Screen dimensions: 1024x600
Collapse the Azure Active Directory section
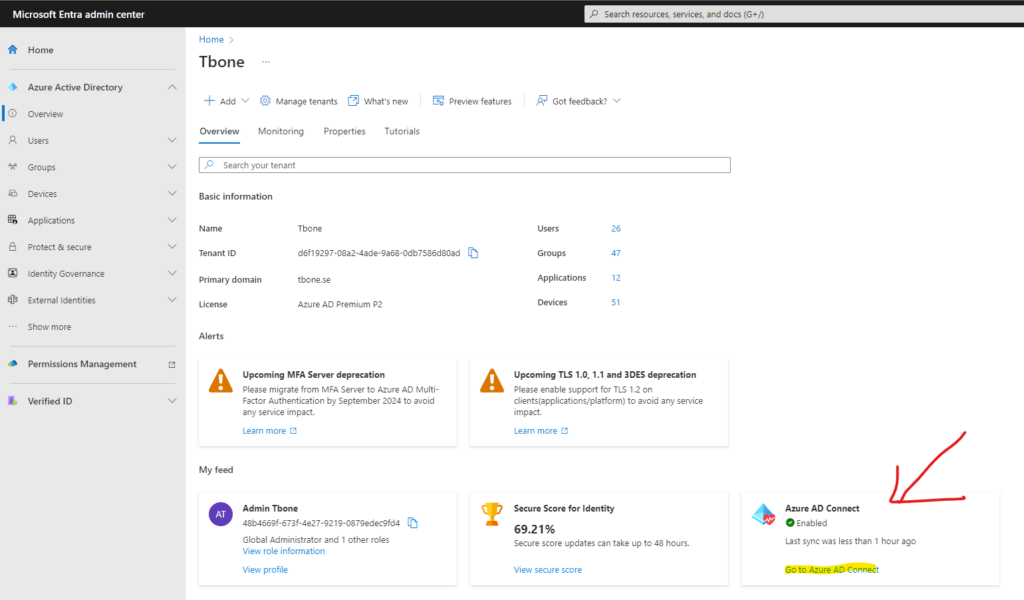pyautogui.click(x=172, y=87)
